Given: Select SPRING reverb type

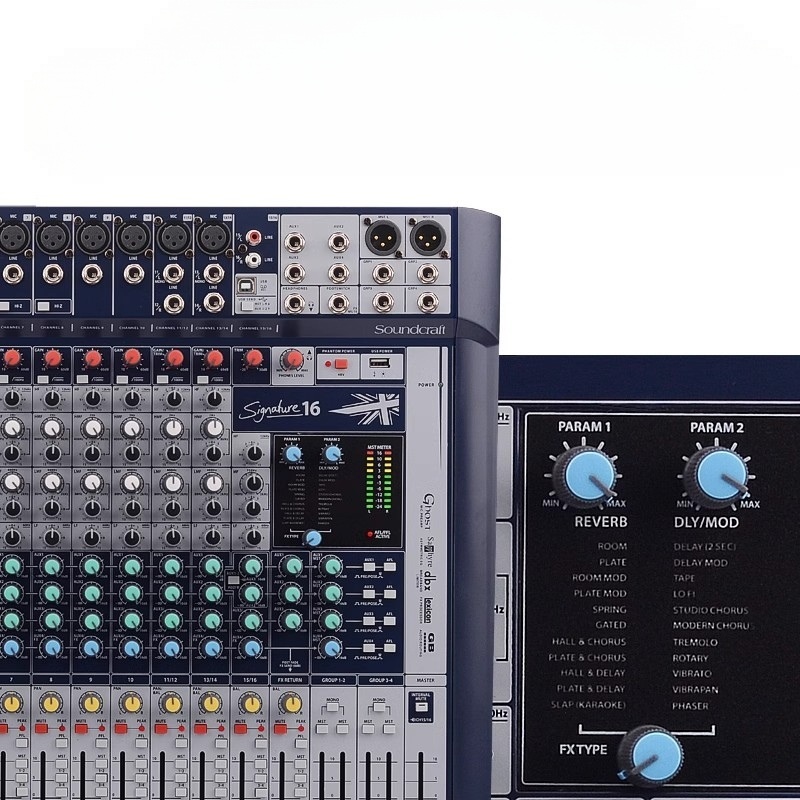Looking at the screenshot, I should pyautogui.click(x=609, y=610).
